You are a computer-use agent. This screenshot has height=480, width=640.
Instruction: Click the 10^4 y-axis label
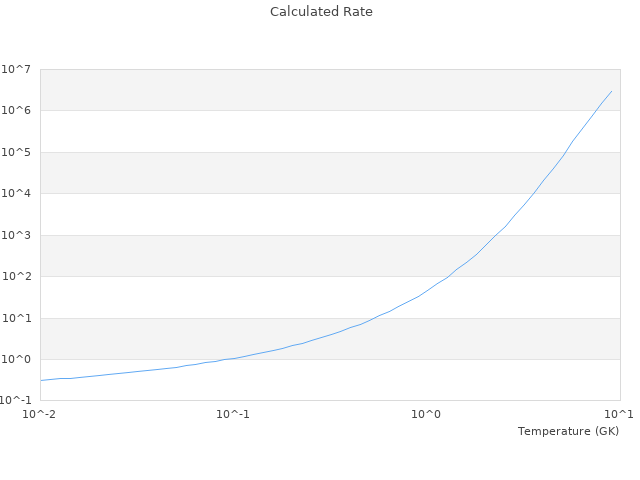(x=16, y=194)
